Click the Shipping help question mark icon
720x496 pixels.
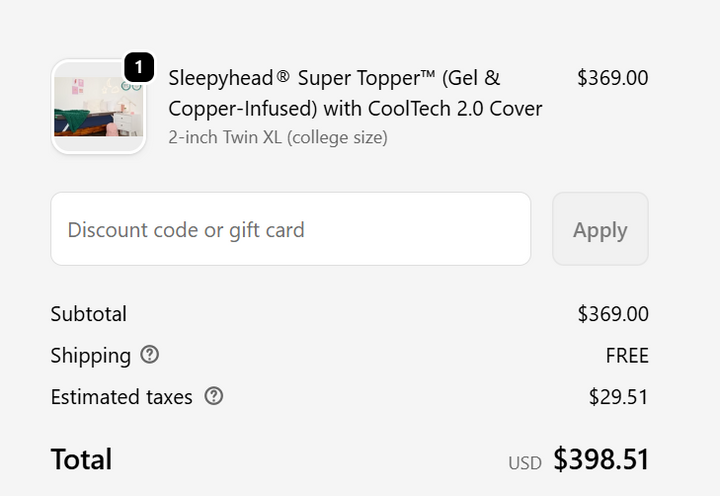point(150,355)
